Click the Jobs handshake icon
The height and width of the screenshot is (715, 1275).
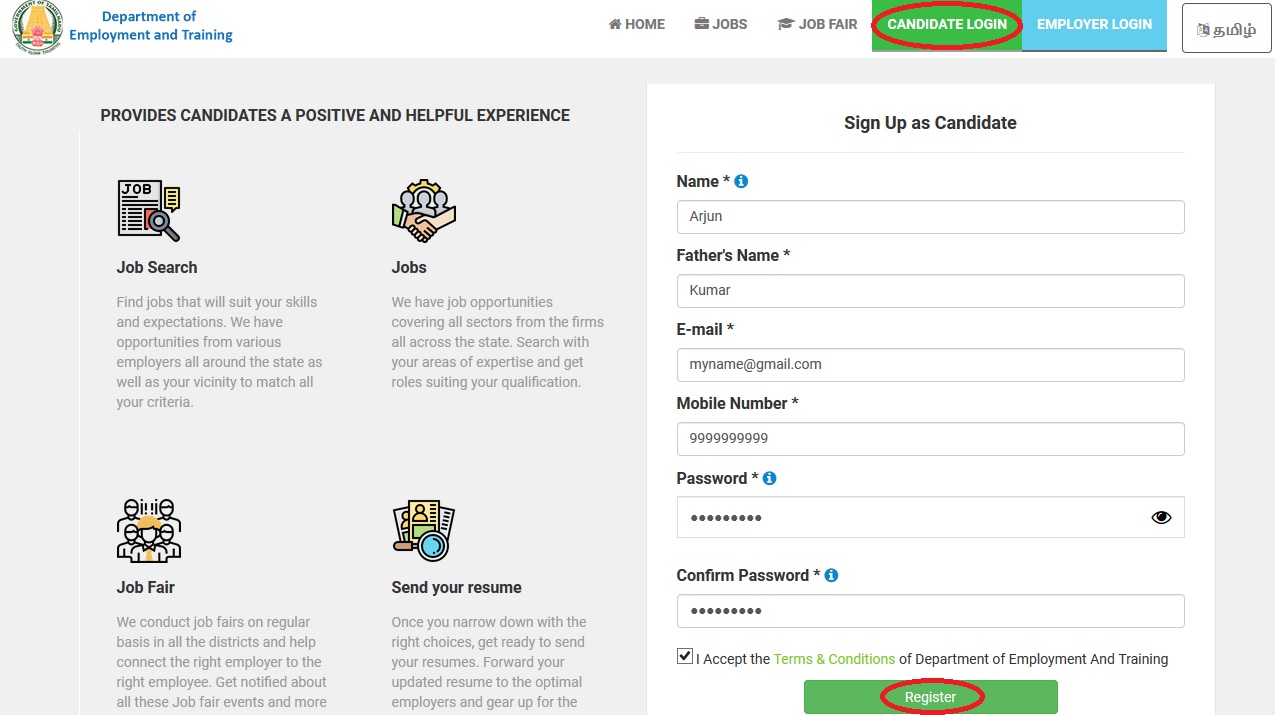[x=423, y=210]
